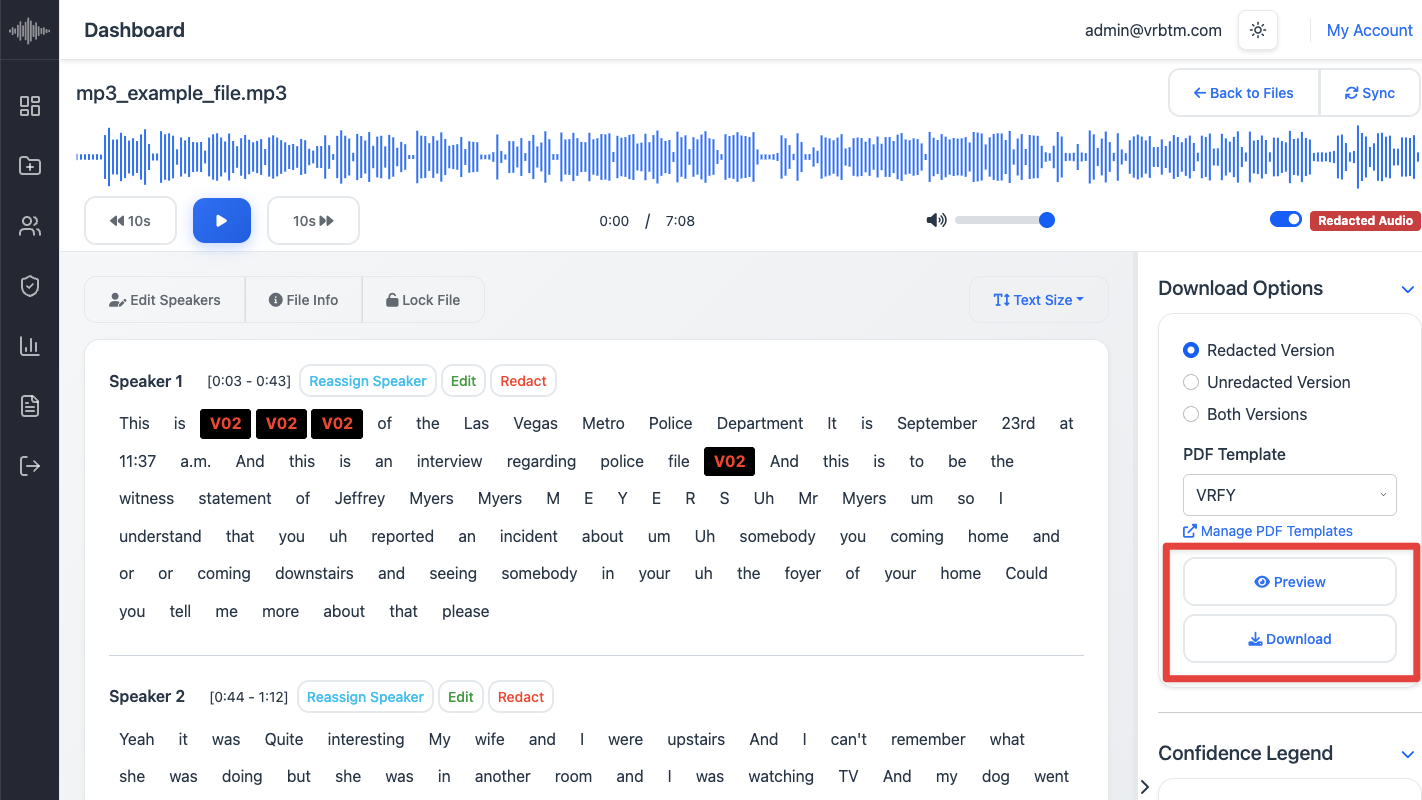Click the document icon in sidebar
Viewport: 1422px width, 800px height.
(30, 406)
